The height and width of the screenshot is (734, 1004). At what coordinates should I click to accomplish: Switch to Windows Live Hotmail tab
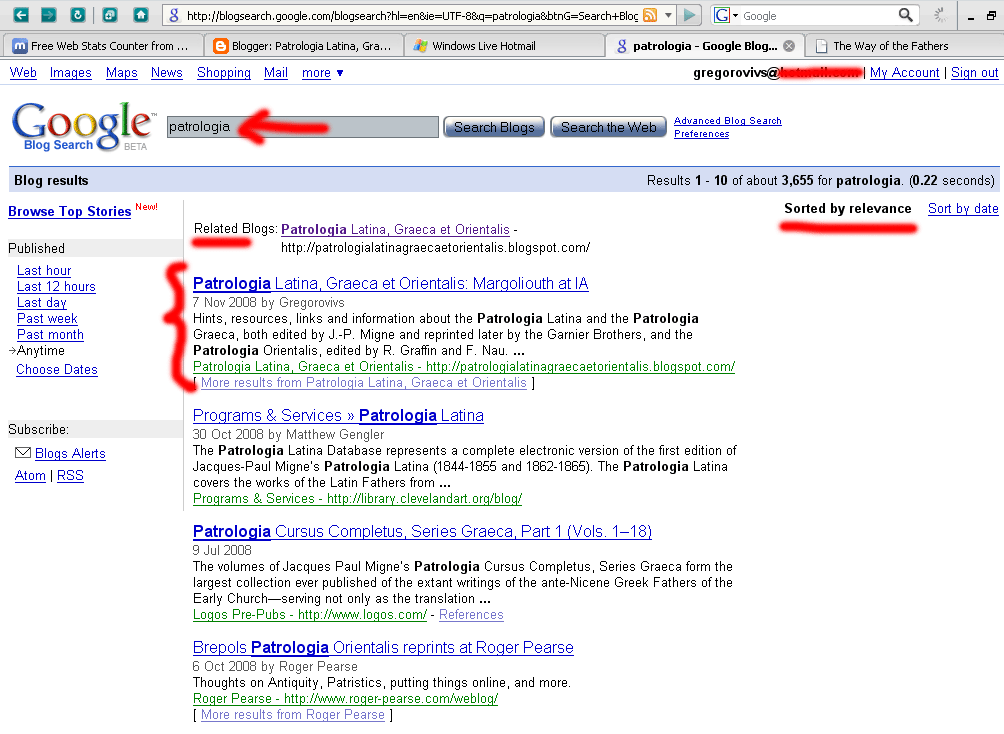(x=503, y=45)
